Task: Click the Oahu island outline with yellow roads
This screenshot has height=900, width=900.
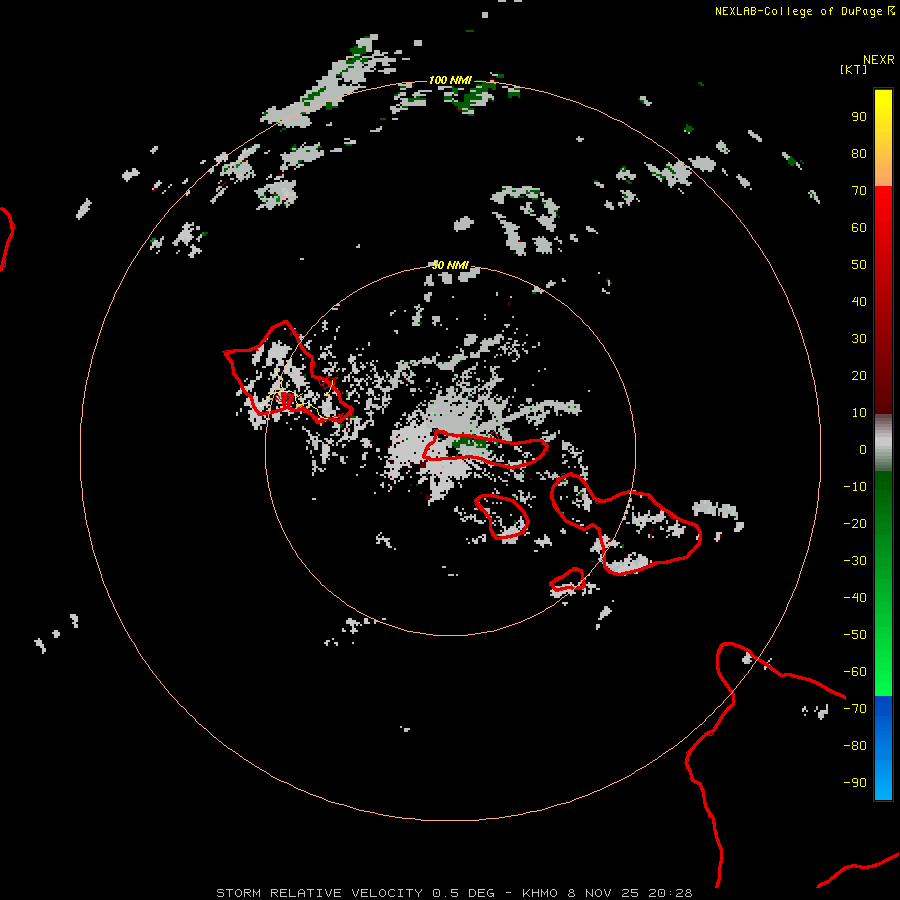Action: tap(286, 373)
